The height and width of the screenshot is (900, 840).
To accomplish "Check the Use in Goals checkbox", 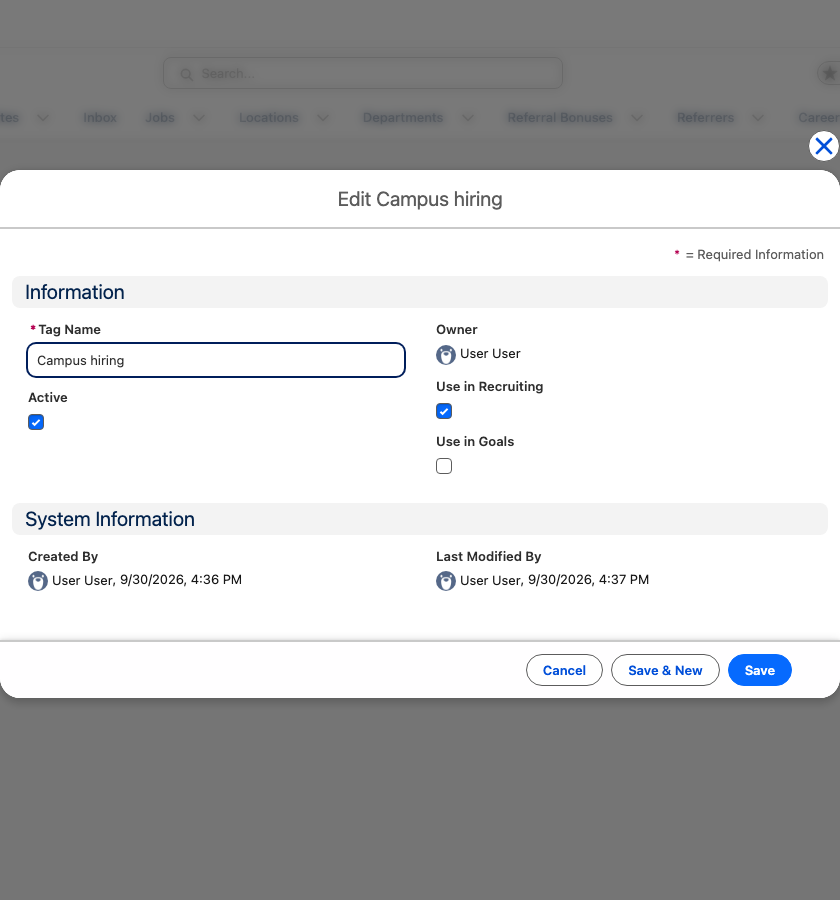I will click(444, 466).
